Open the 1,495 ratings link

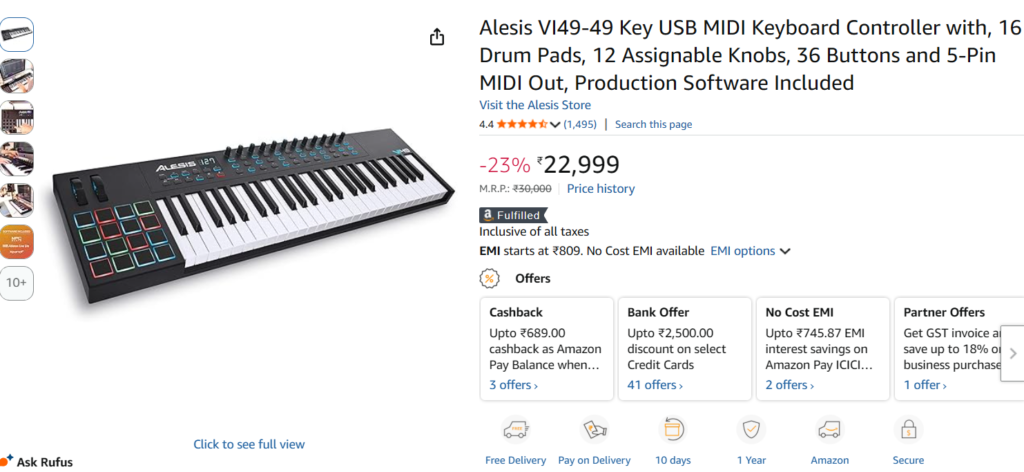pos(580,124)
